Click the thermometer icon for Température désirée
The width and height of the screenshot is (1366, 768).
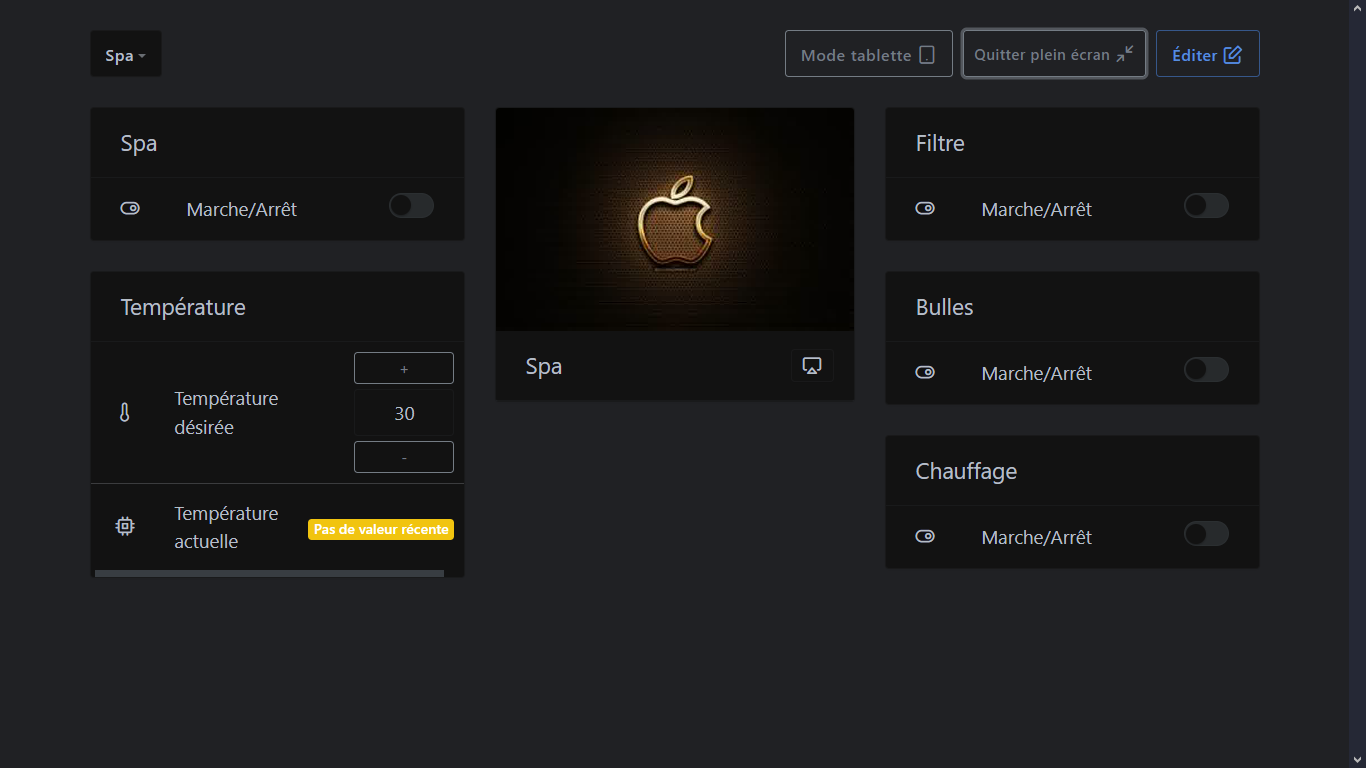tap(125, 412)
